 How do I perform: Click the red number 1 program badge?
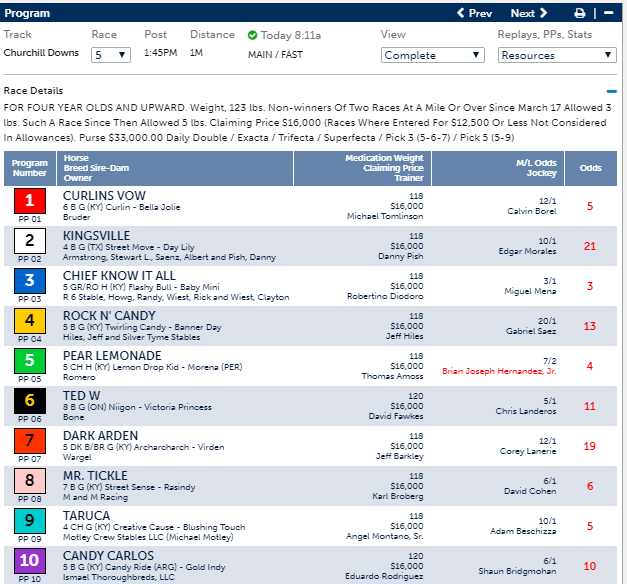tap(29, 202)
